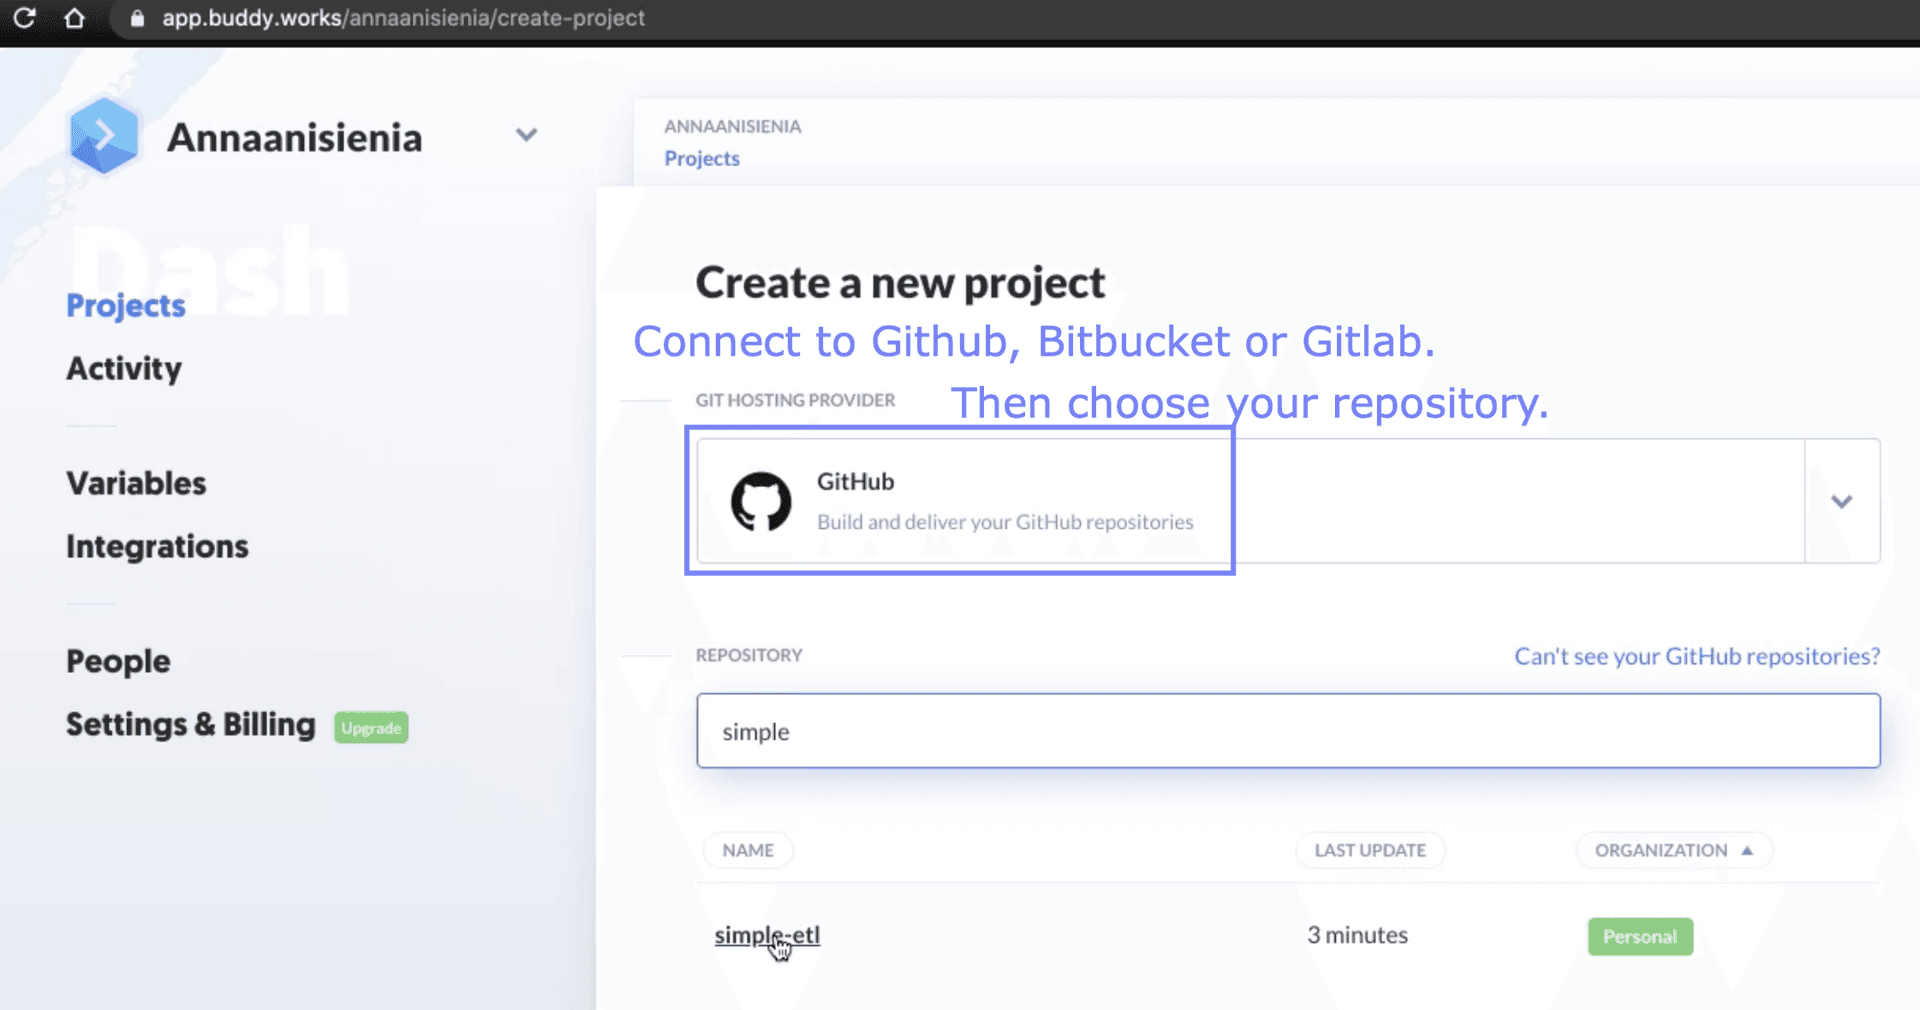Viewport: 1920px width, 1010px height.
Task: Click the padlock icon in the address bar
Action: pyautogui.click(x=137, y=18)
